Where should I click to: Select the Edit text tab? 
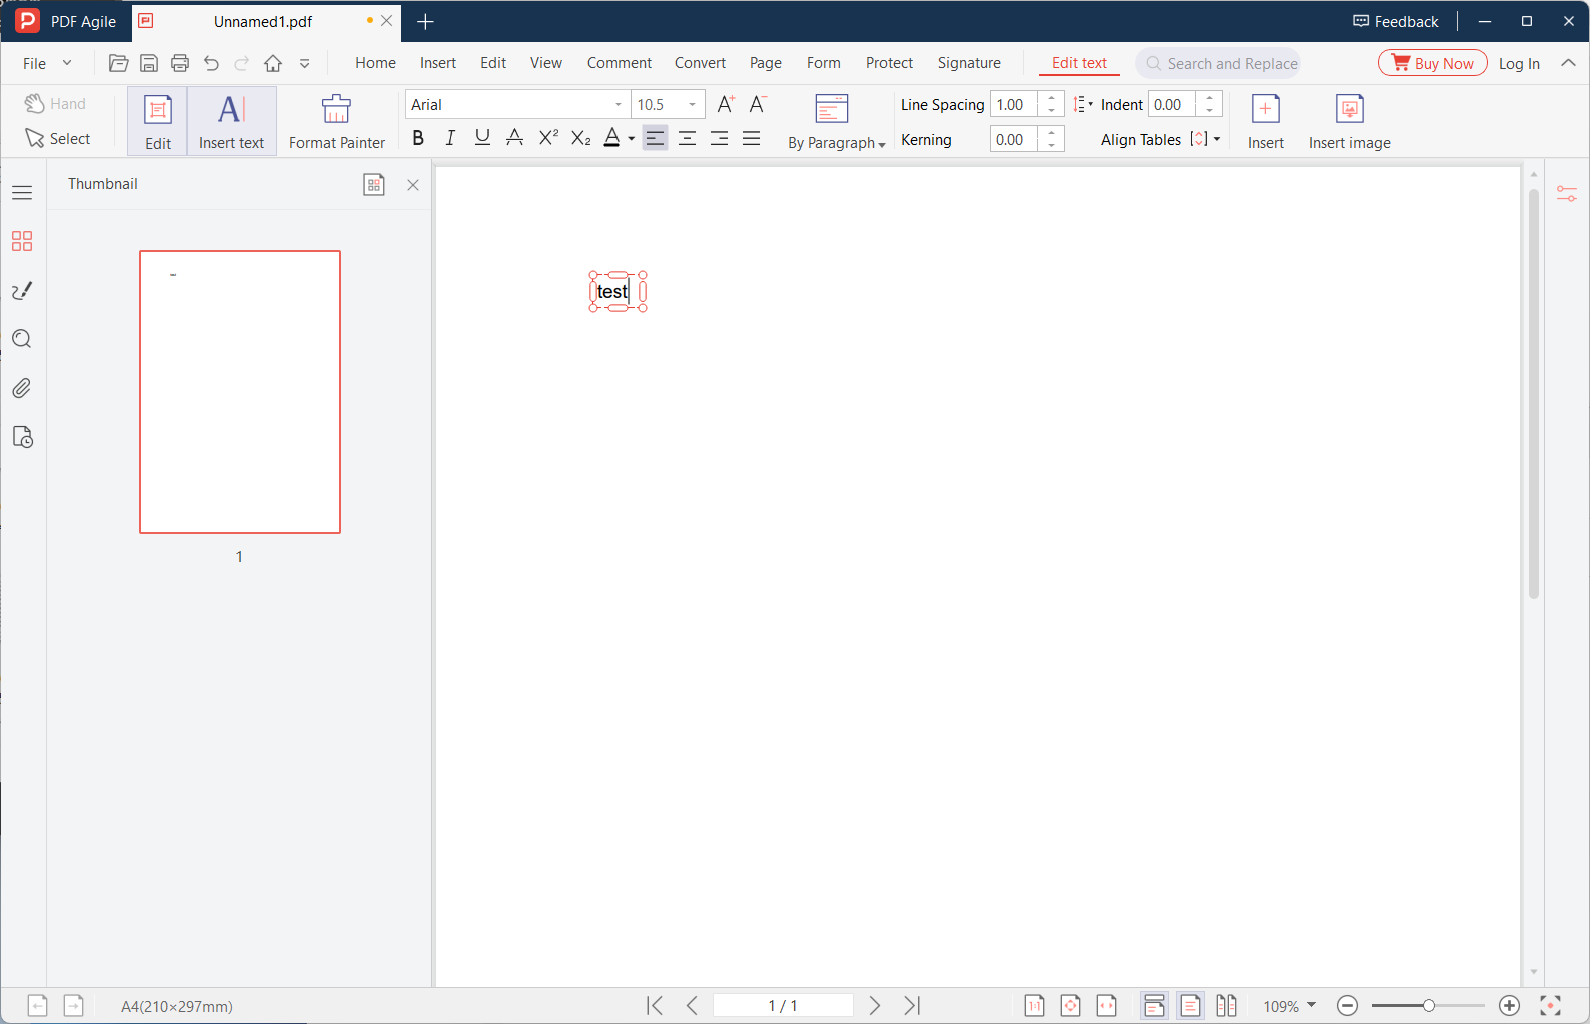1079,63
